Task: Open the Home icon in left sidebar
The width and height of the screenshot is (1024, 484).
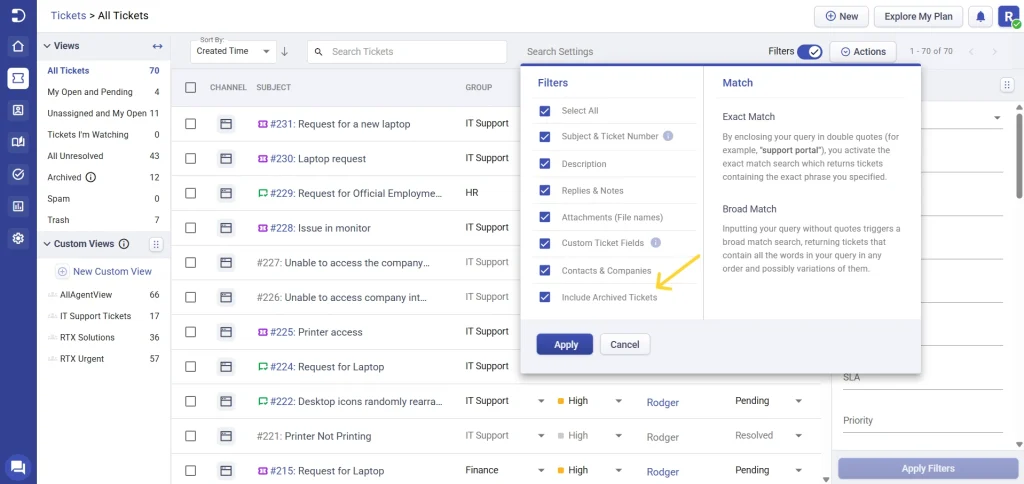Action: [x=18, y=46]
